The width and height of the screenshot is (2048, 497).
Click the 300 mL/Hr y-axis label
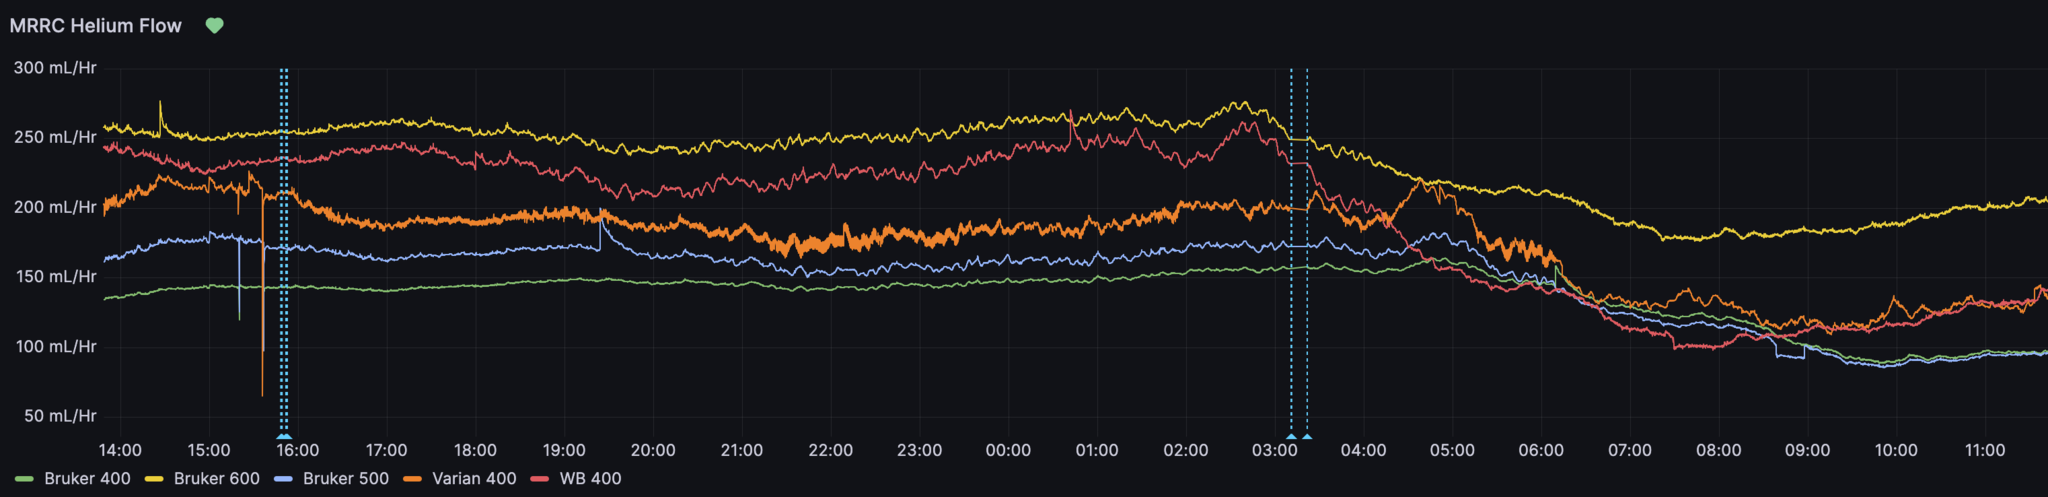tap(55, 68)
